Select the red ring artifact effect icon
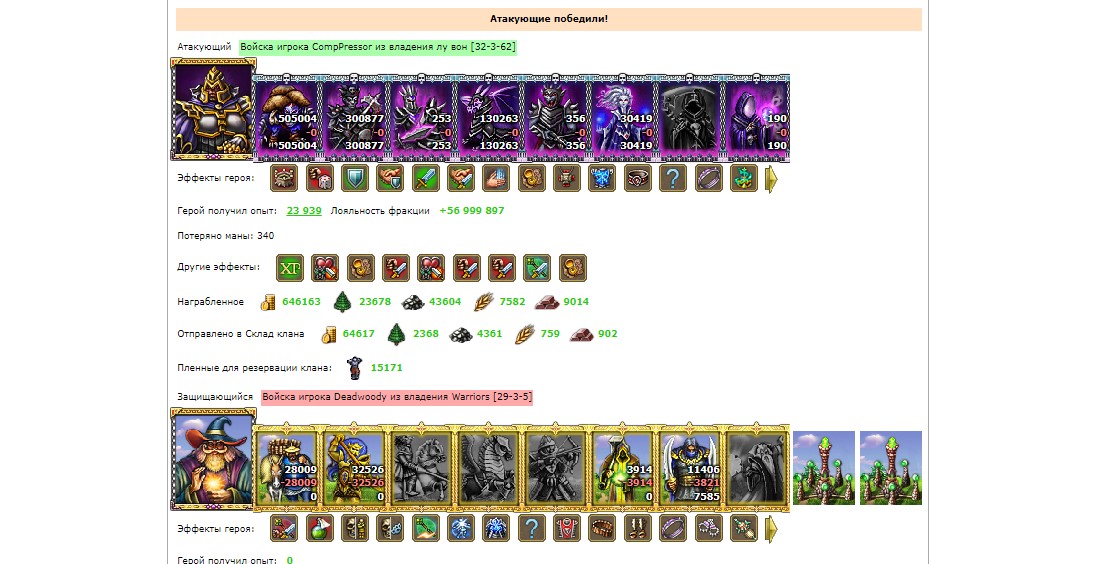Viewport: 1096px width, 564px height. [x=637, y=178]
